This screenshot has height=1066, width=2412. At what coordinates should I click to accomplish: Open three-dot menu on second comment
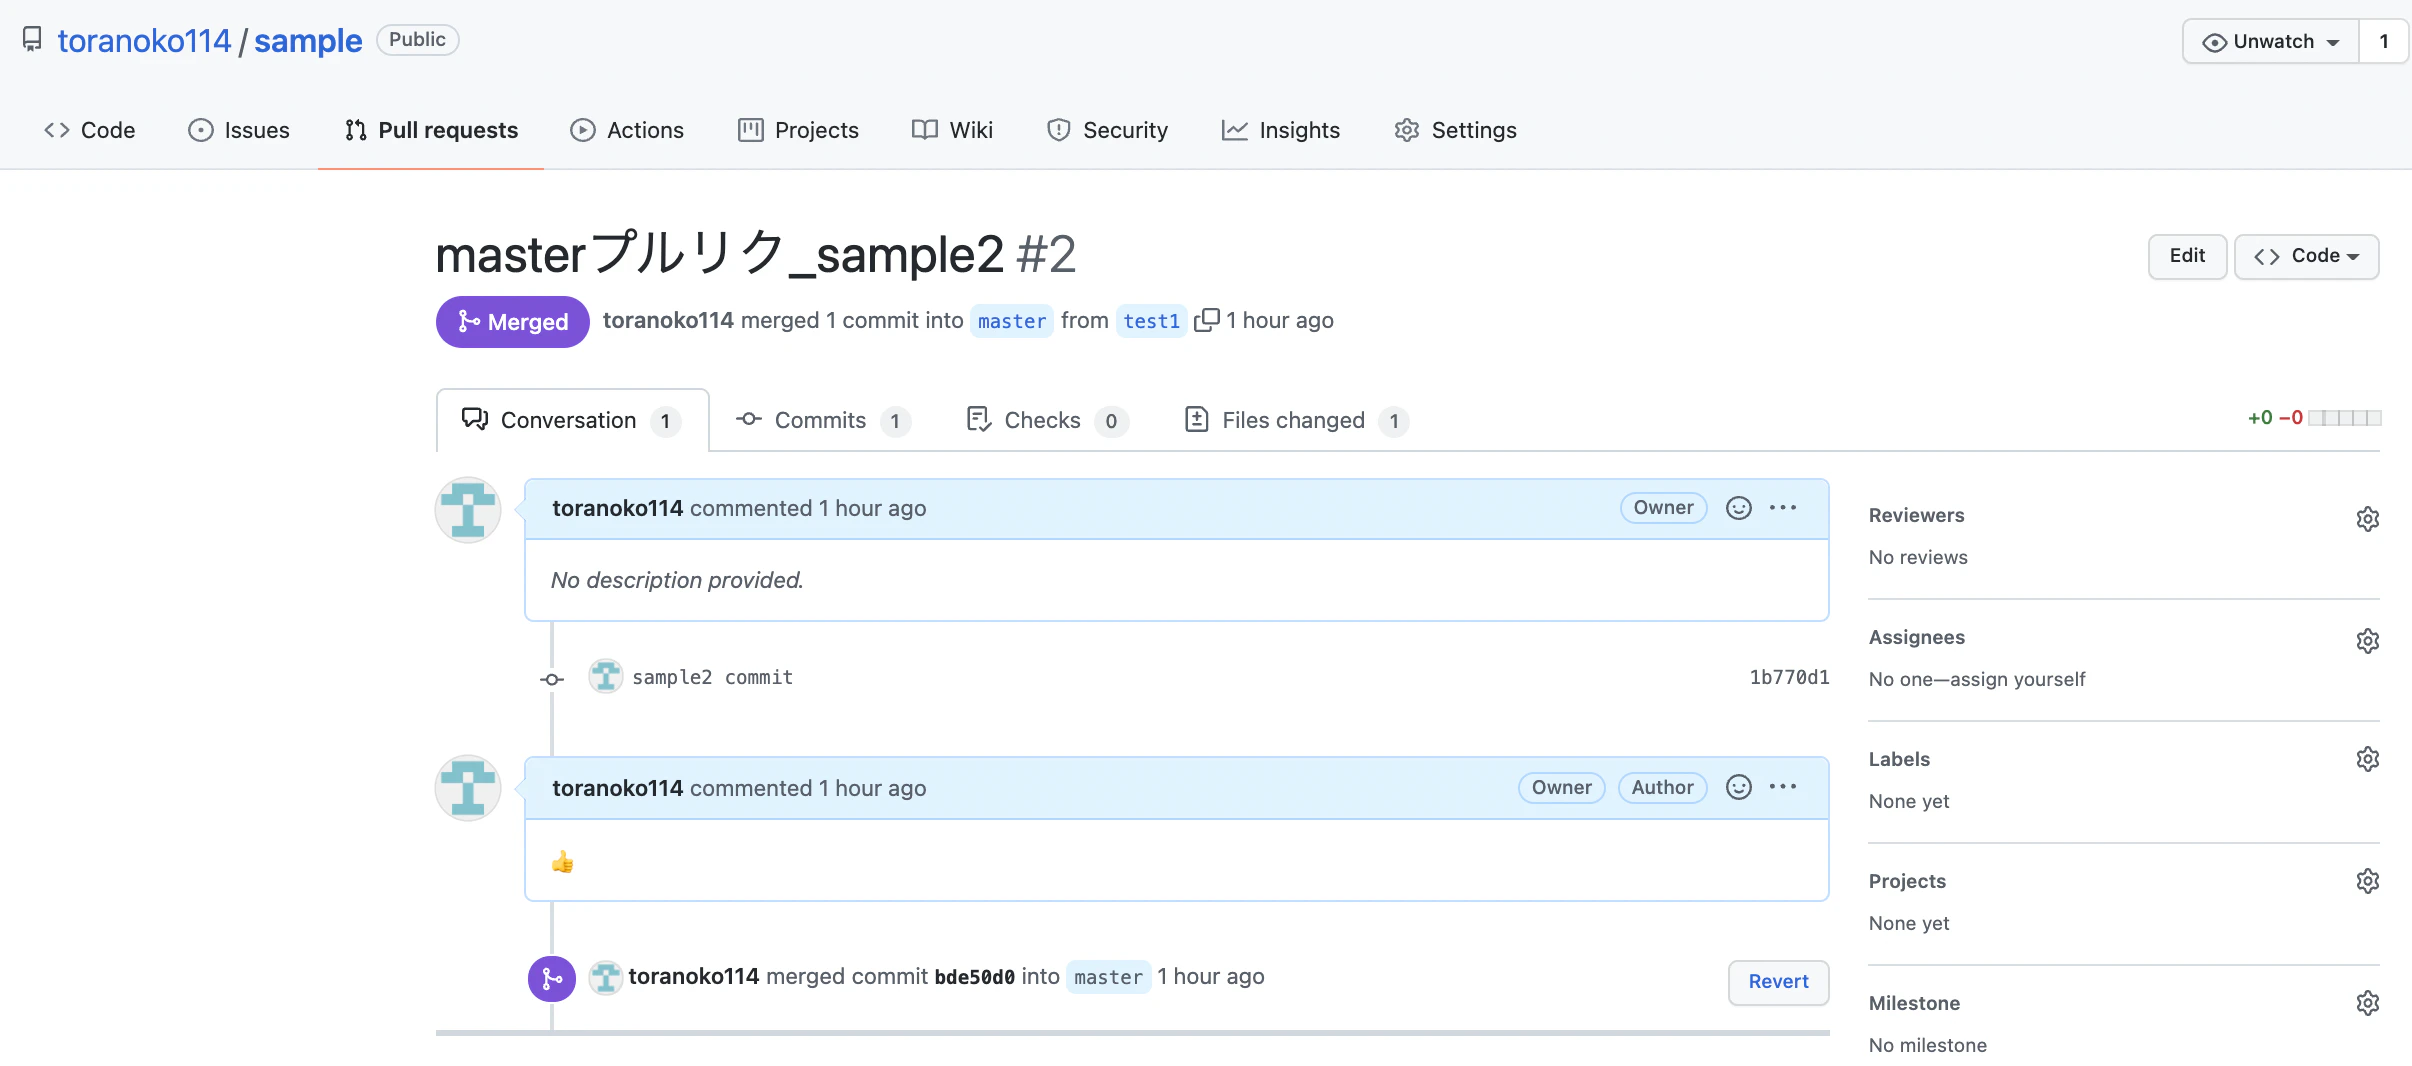pos(1783,787)
